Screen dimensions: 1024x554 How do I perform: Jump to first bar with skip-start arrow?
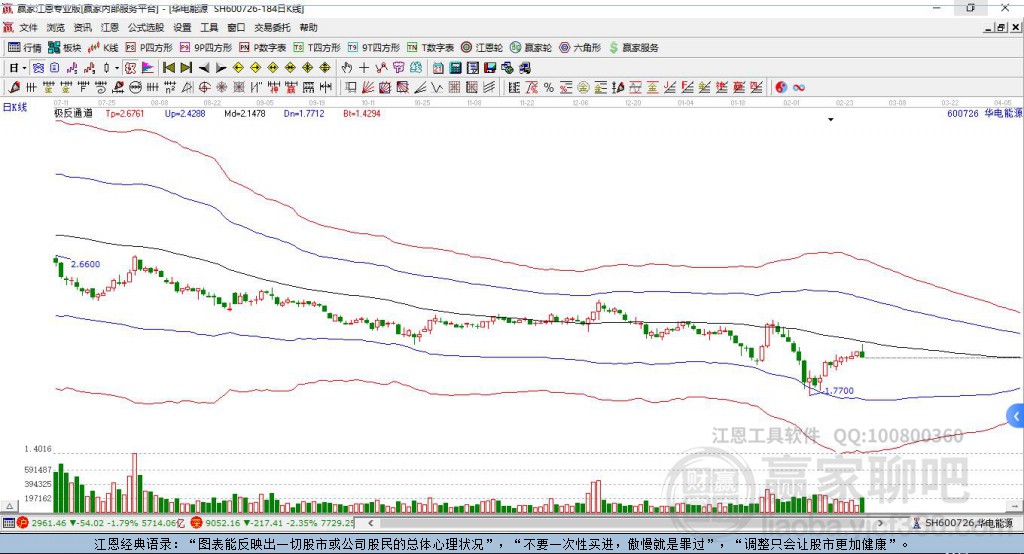pos(168,67)
